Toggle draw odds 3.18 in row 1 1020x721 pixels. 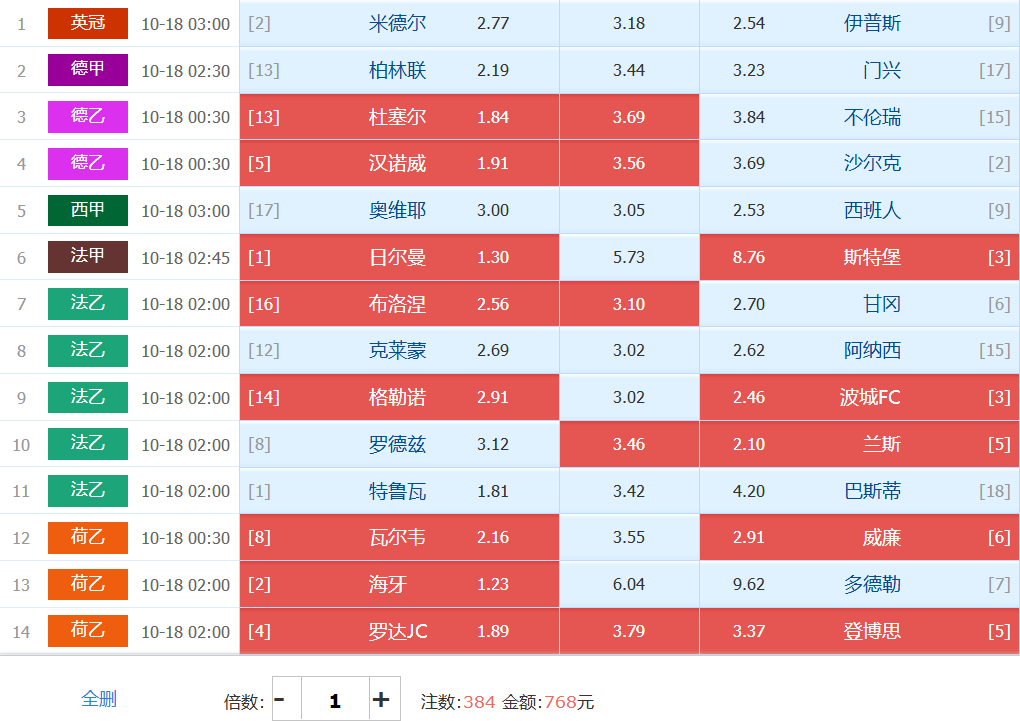click(x=629, y=23)
